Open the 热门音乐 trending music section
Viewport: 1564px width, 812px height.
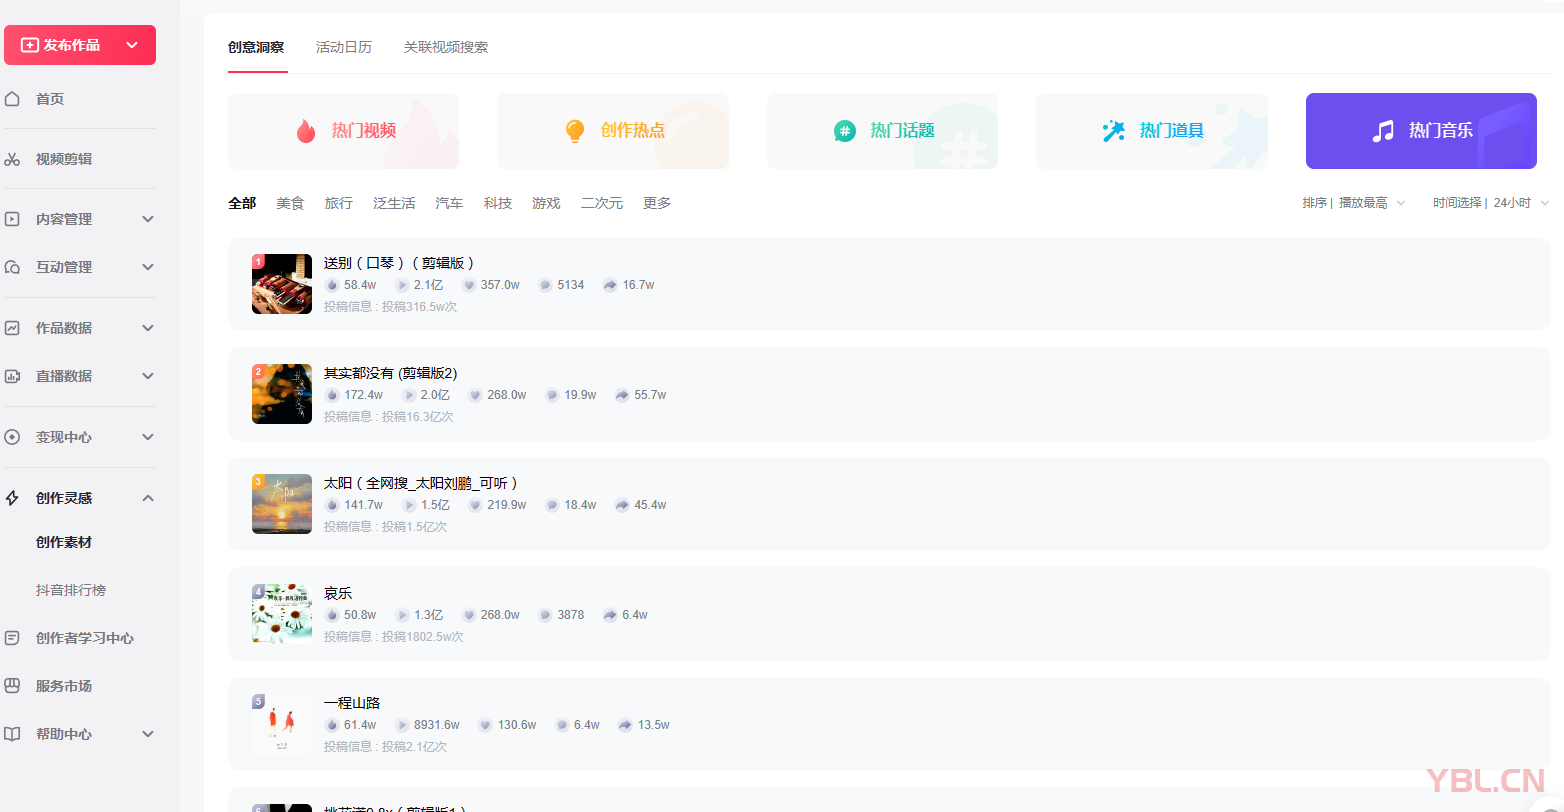pyautogui.click(x=1420, y=131)
